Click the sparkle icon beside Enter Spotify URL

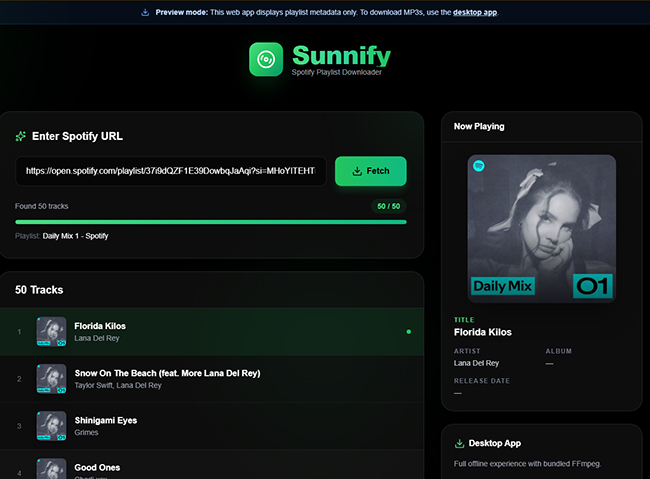21,136
